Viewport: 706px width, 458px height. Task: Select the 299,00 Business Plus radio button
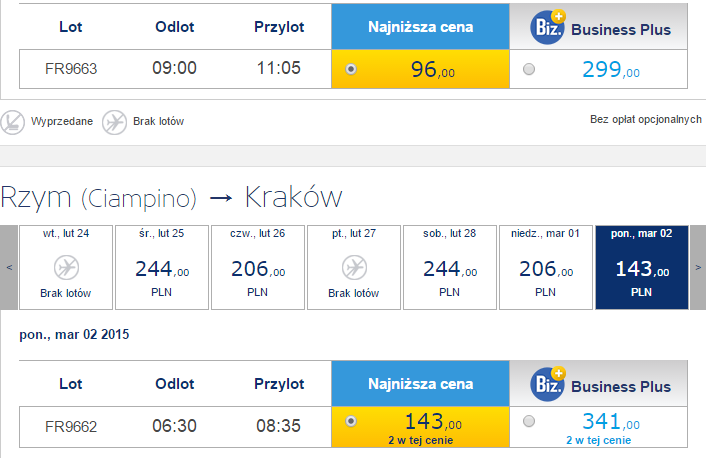pos(528,70)
